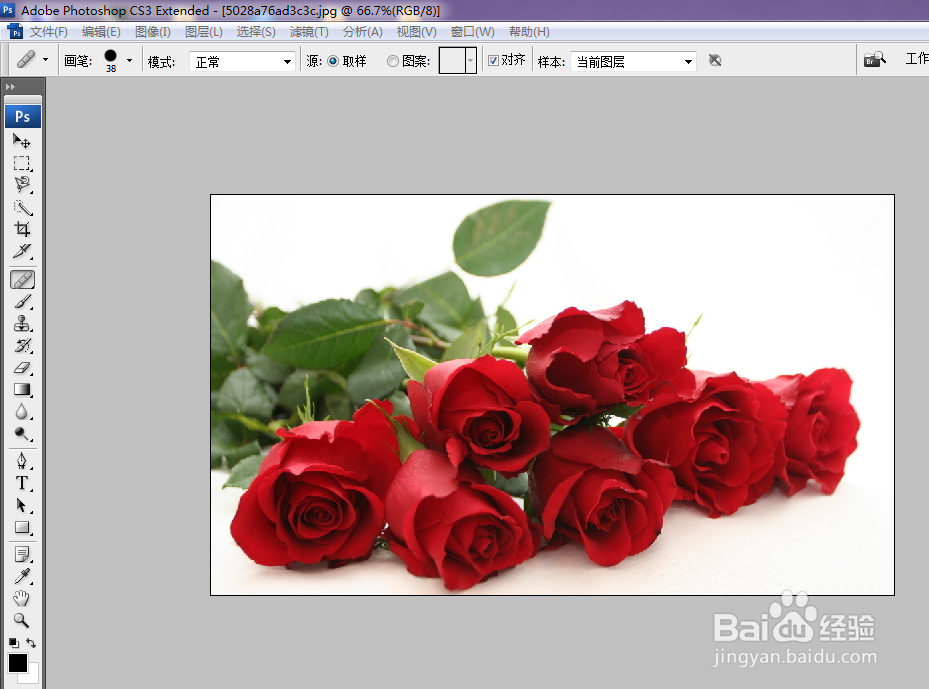929x689 pixels.
Task: Select the Type tool
Action: 22,483
